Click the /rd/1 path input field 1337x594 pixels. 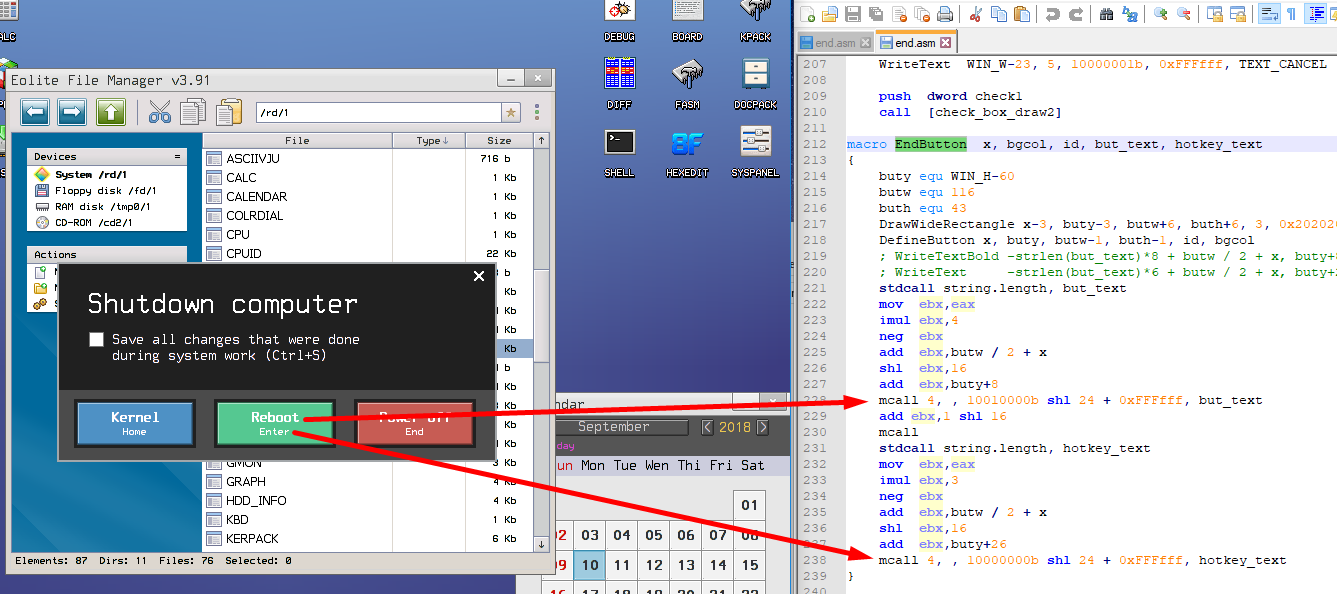coord(378,112)
